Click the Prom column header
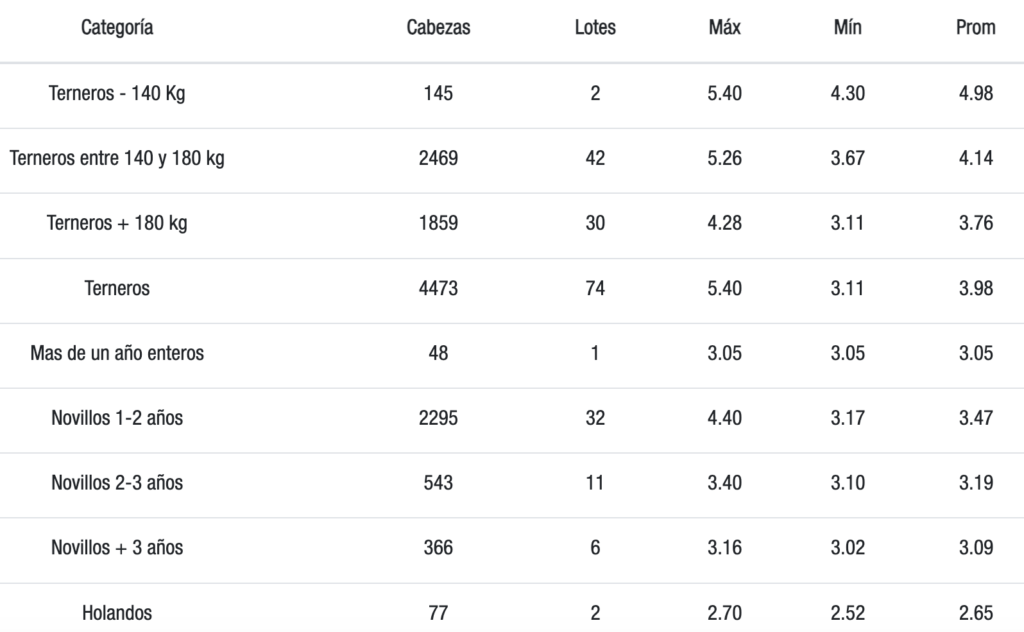1024x632 pixels. coord(975,28)
